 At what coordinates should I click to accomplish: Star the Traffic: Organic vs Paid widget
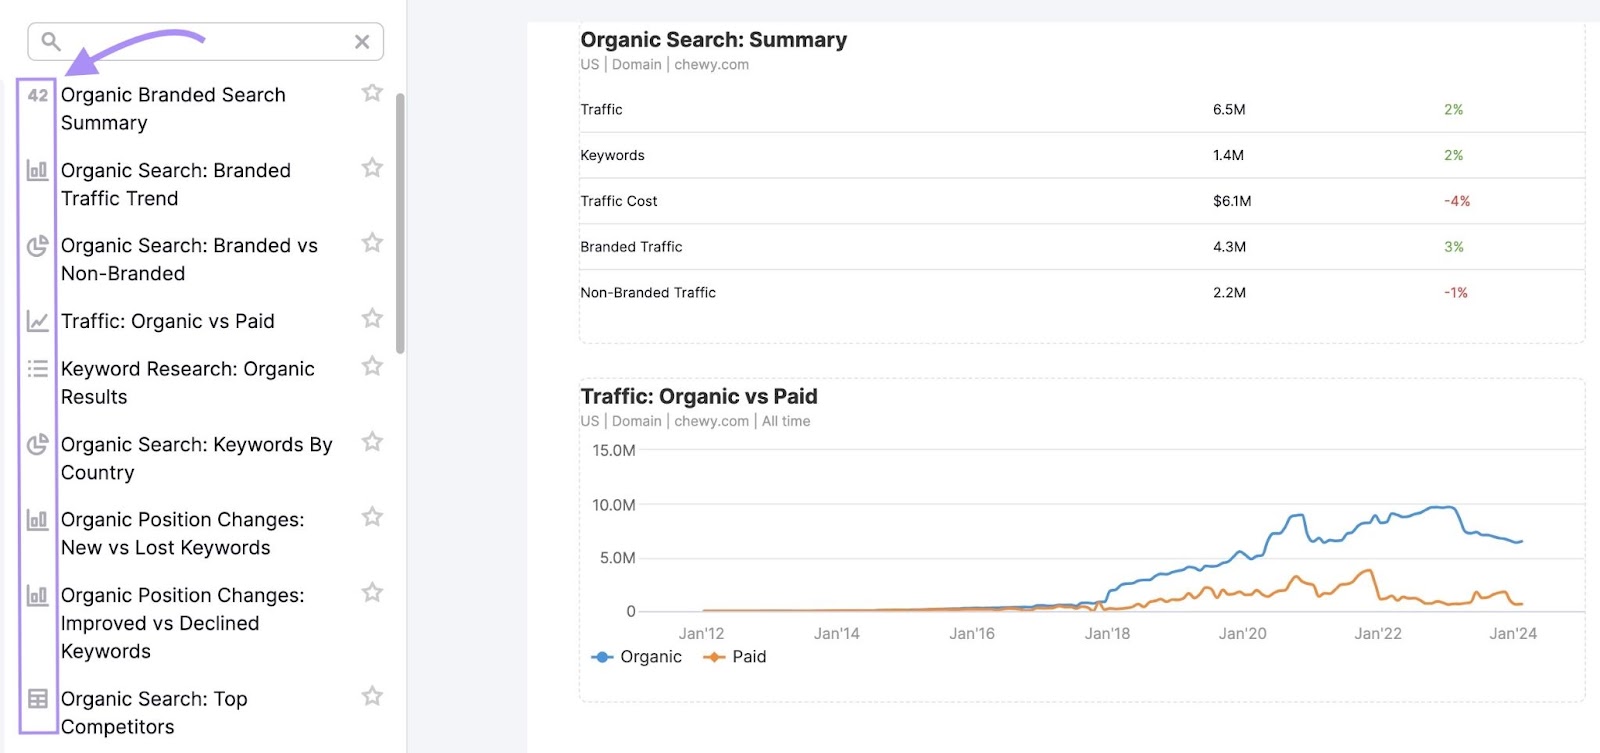click(x=372, y=318)
